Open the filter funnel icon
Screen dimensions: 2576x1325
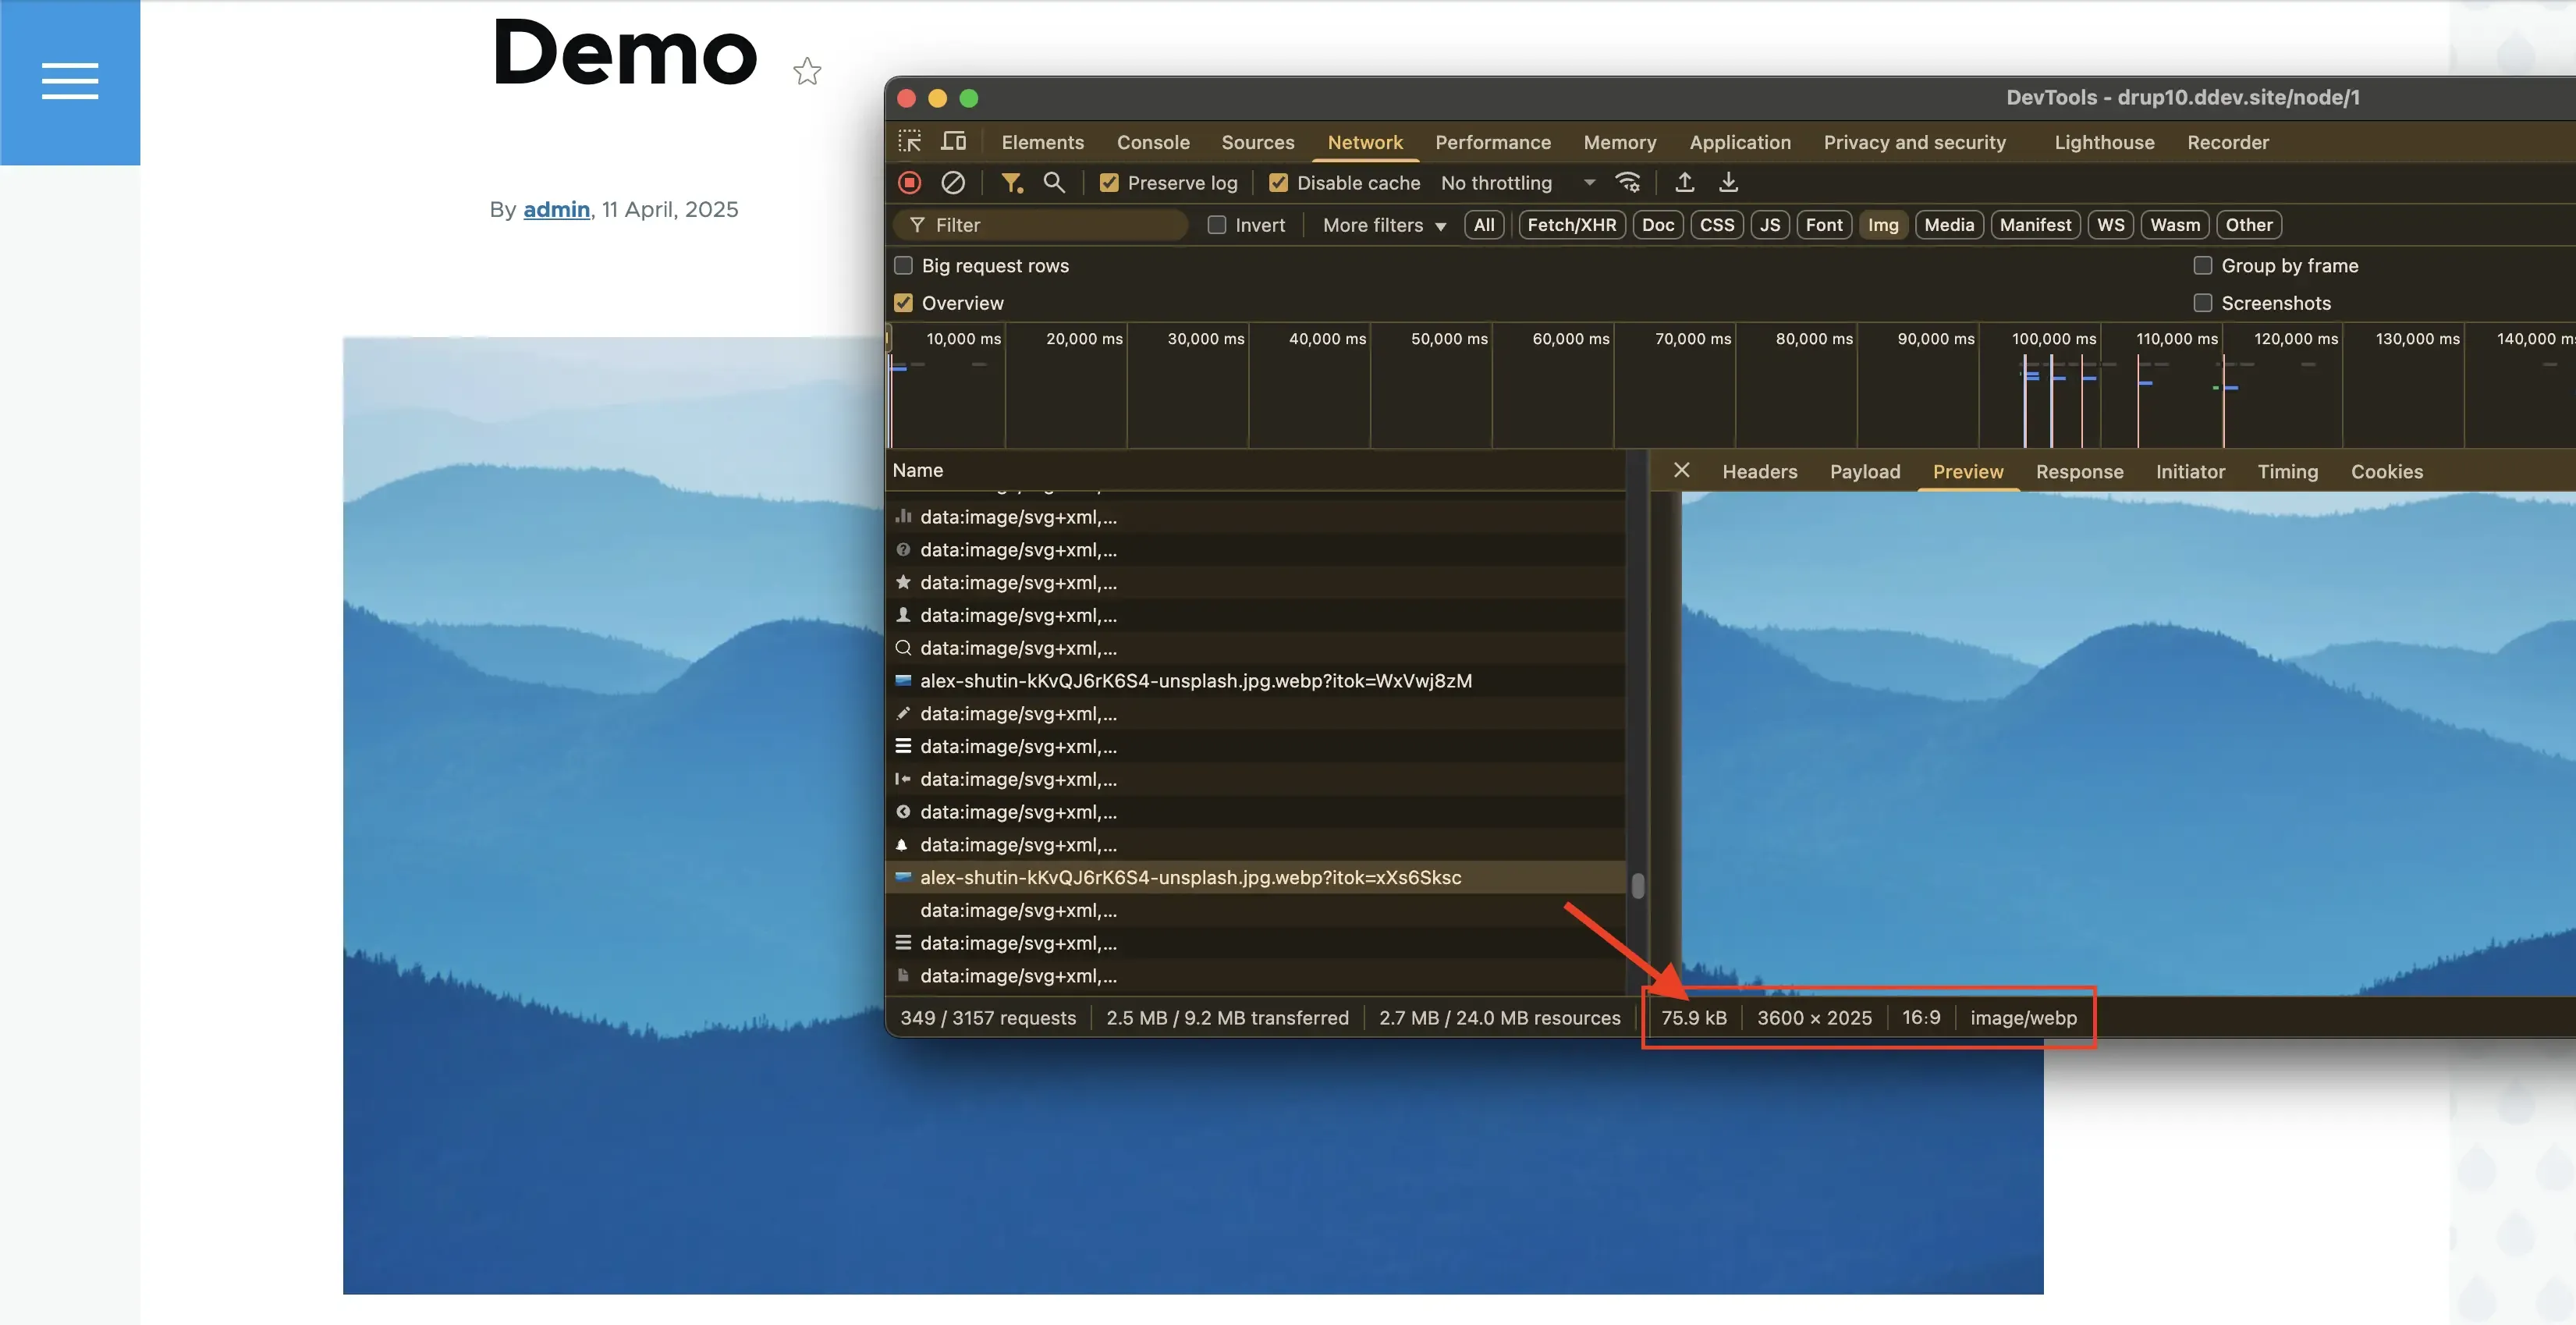[1012, 182]
